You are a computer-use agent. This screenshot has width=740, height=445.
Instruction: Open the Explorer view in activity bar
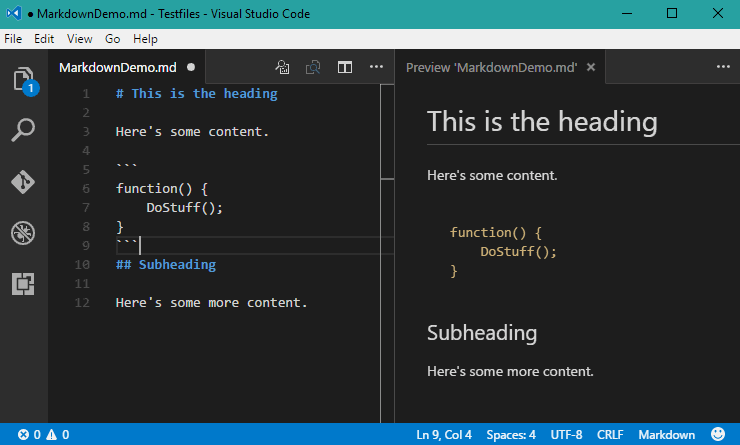23,79
